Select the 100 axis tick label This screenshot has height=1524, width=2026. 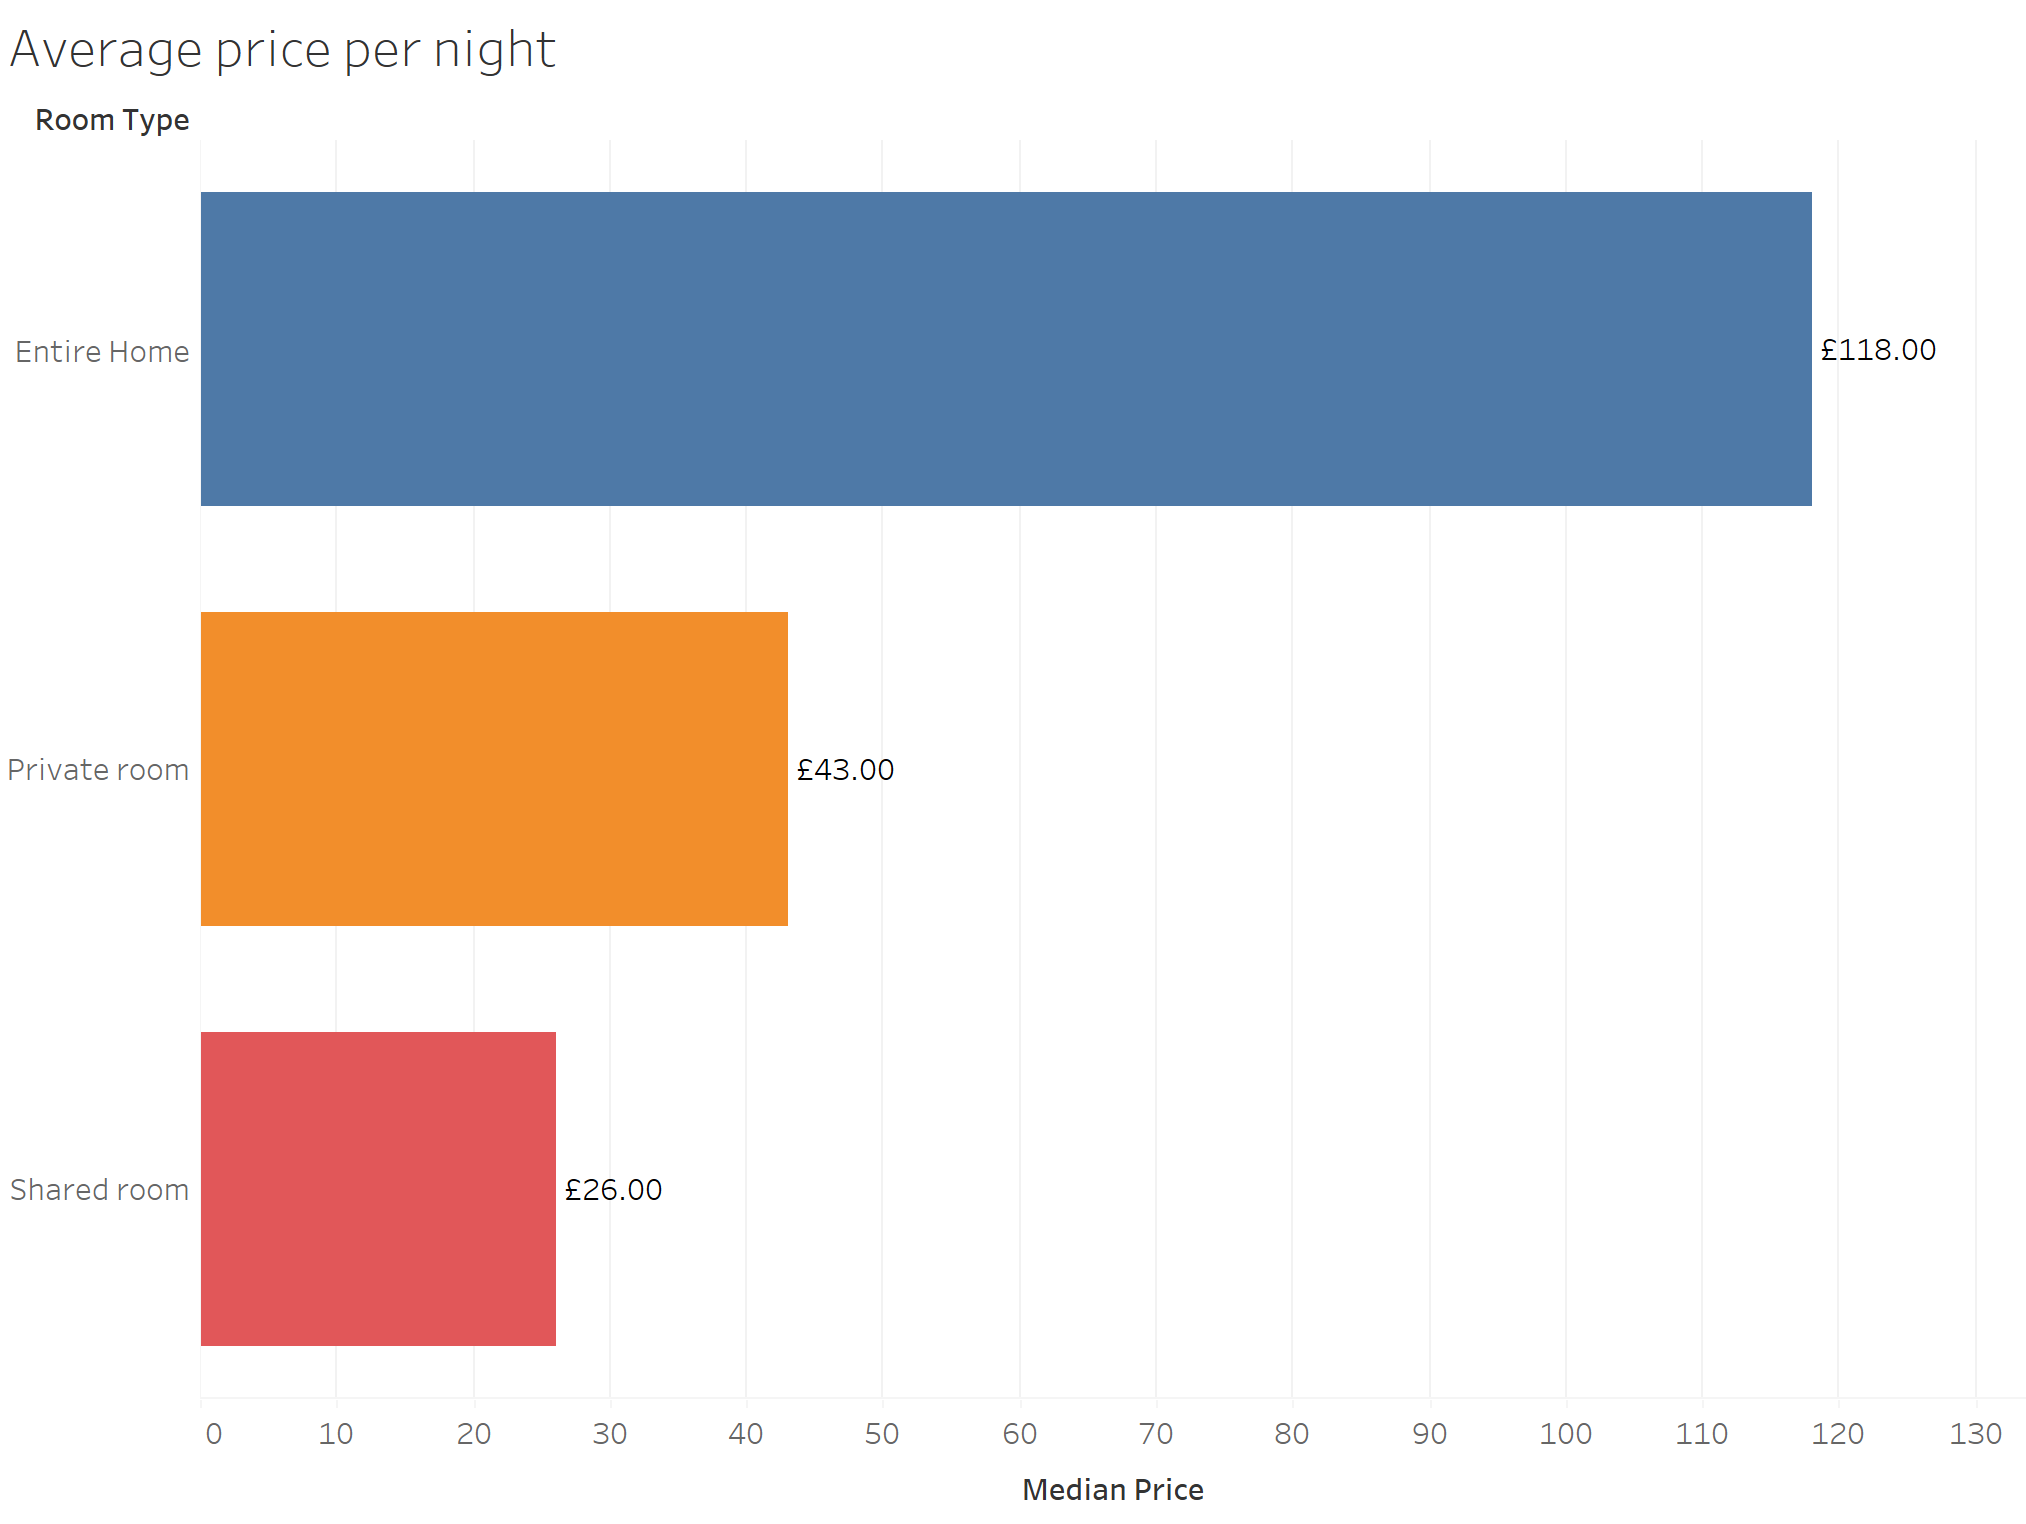click(x=1565, y=1434)
